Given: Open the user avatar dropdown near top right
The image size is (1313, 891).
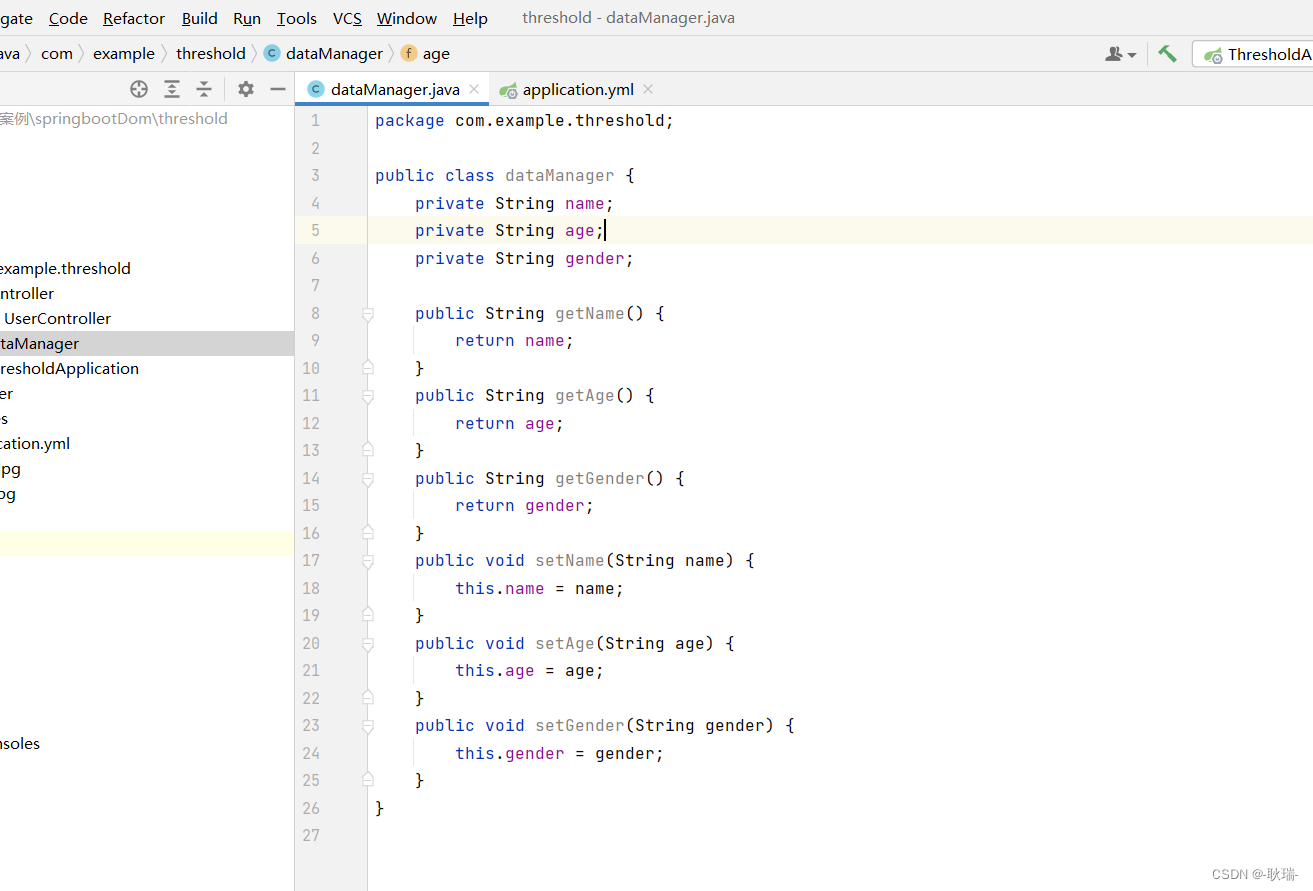Looking at the screenshot, I should pyautogui.click(x=1120, y=53).
